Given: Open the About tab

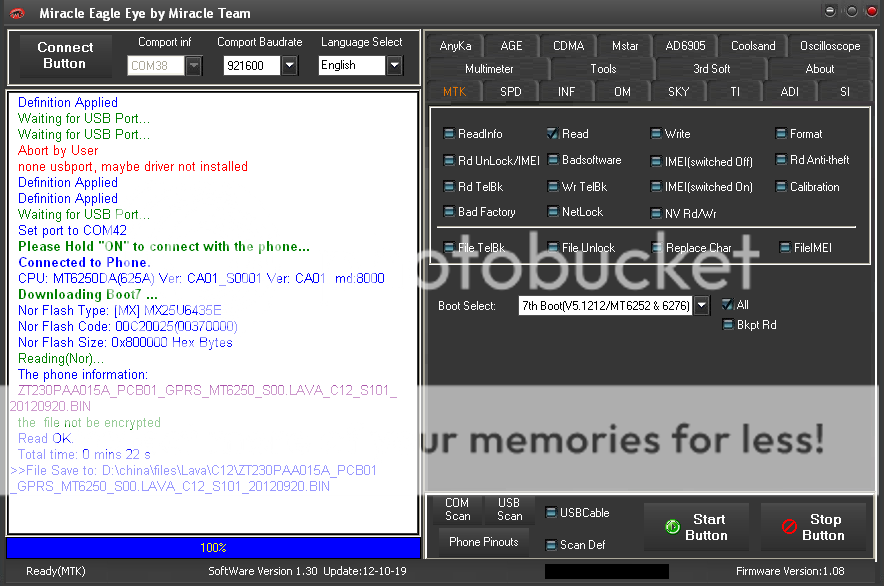Looking at the screenshot, I should pos(820,69).
